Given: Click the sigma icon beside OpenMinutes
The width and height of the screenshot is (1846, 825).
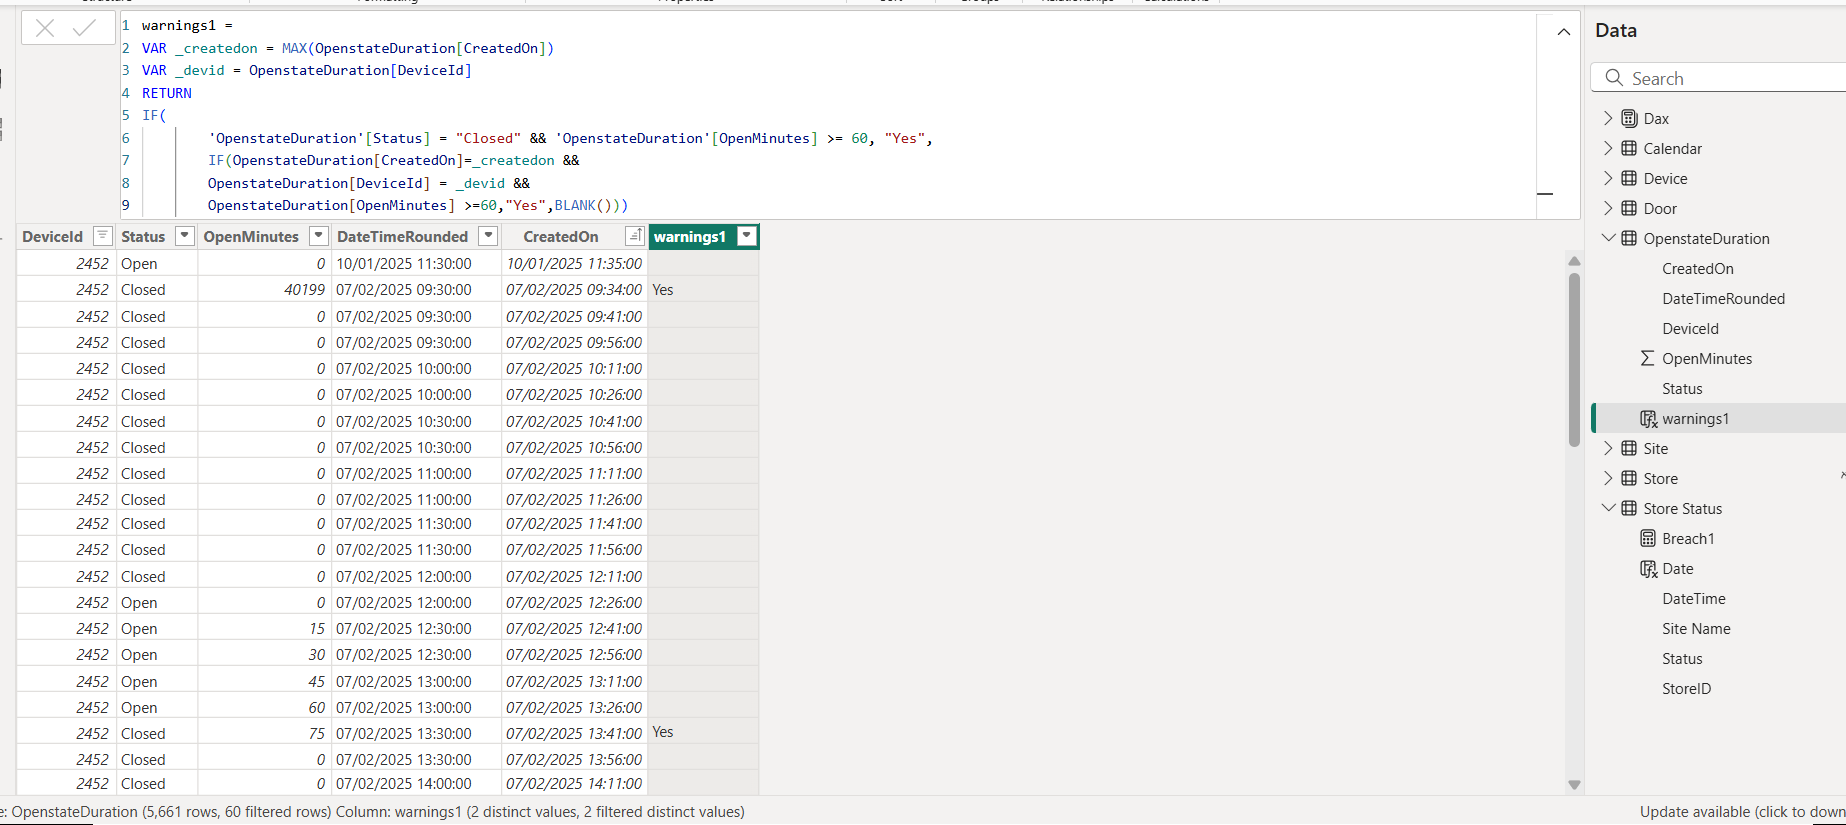Looking at the screenshot, I should click(x=1647, y=358).
